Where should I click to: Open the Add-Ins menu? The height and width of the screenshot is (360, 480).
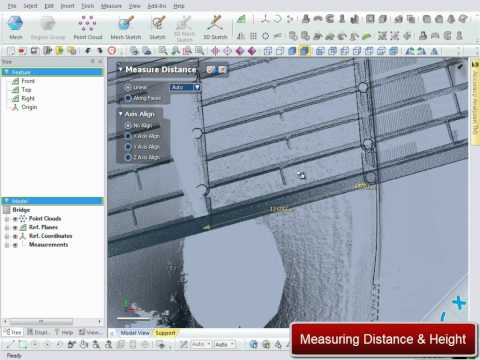[157, 6]
